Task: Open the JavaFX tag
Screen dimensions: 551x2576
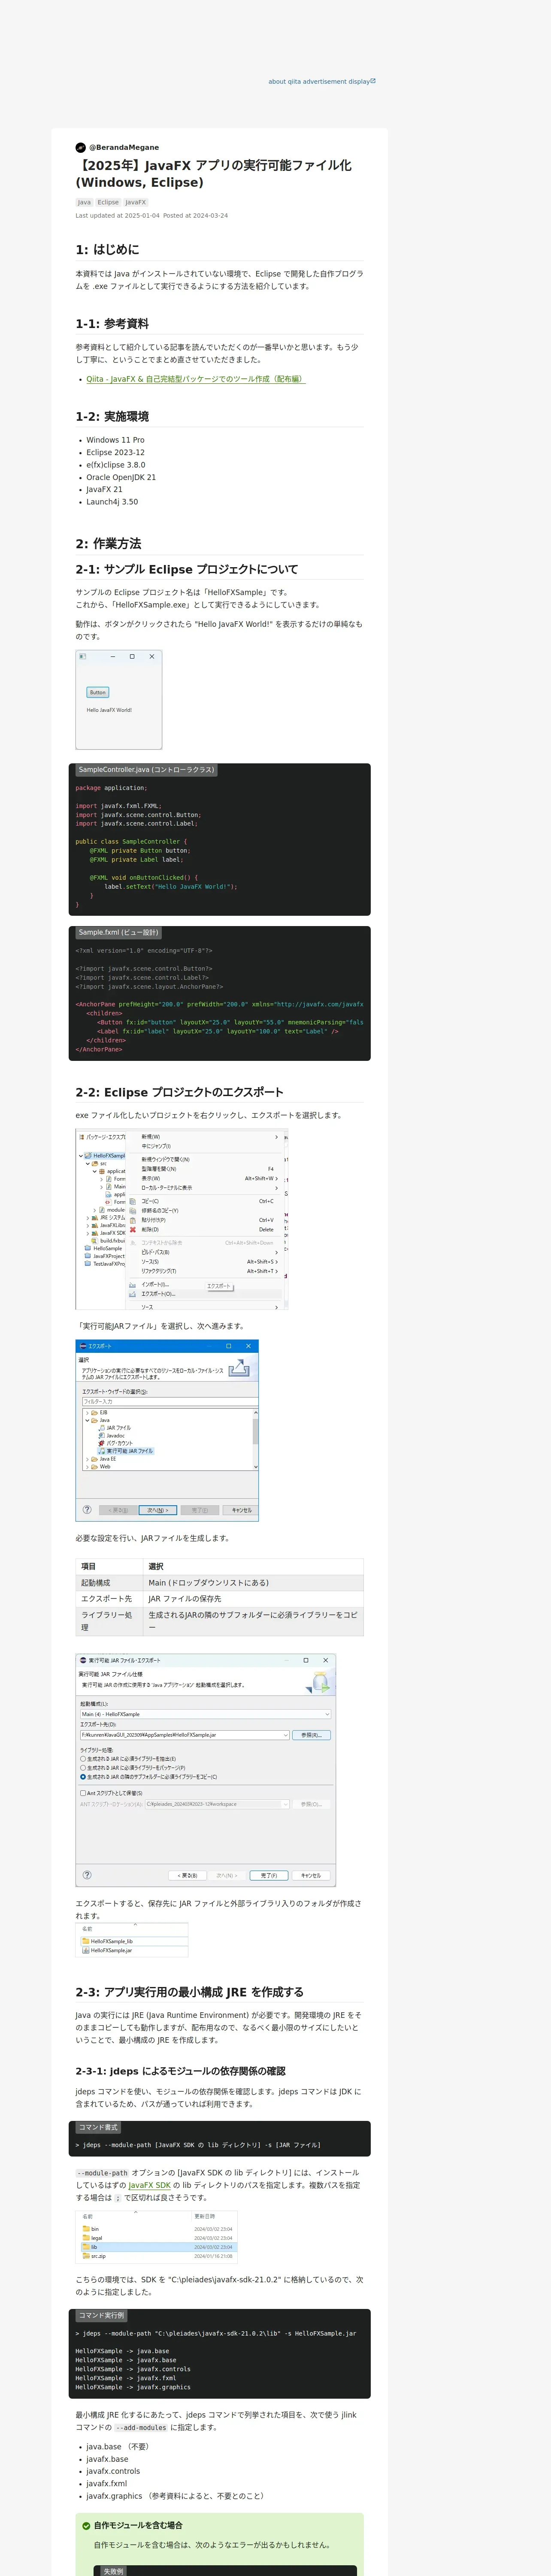Action: [x=135, y=202]
